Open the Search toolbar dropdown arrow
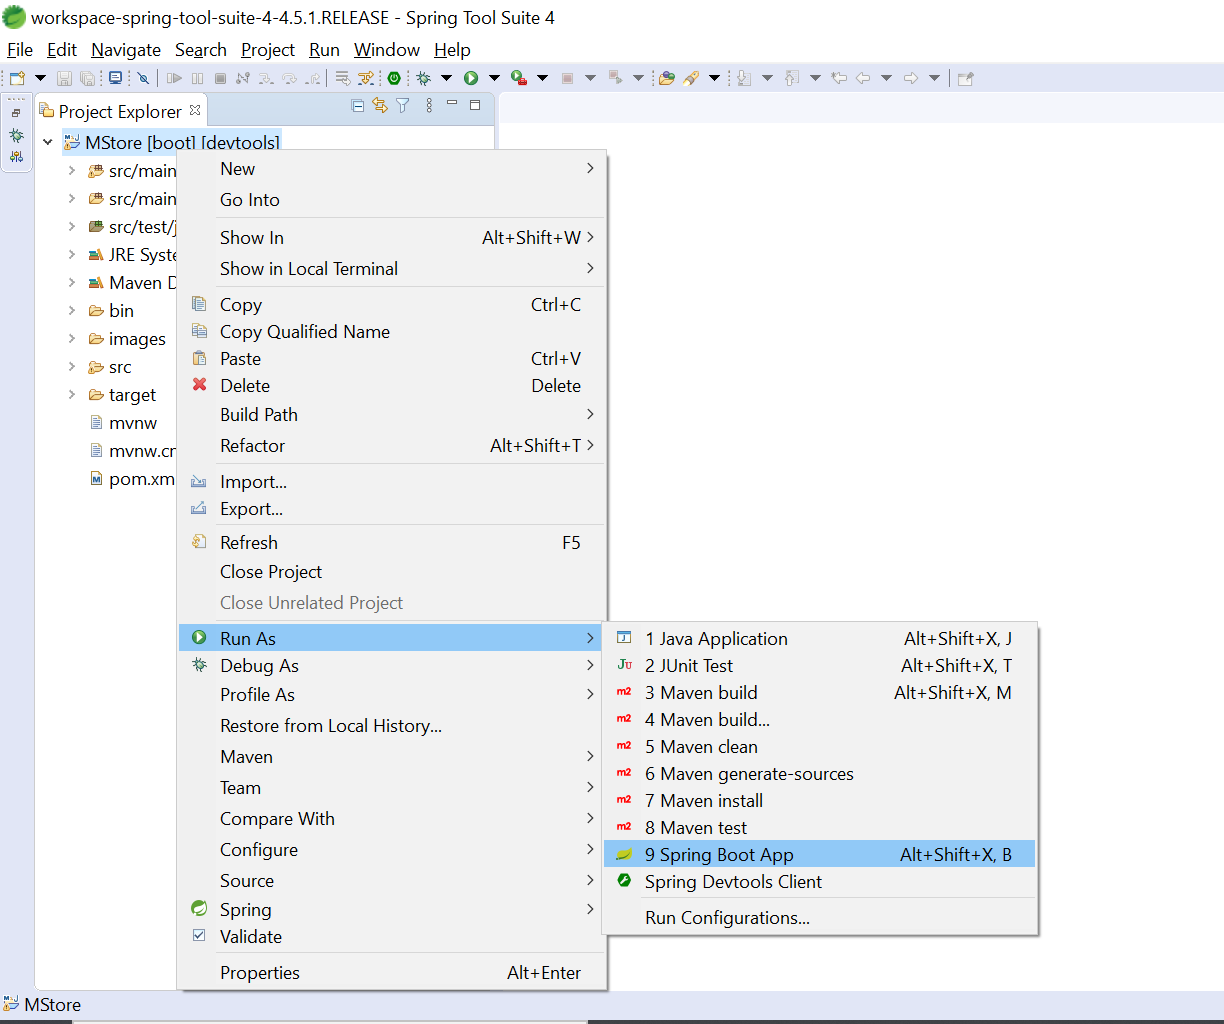Screen dimensions: 1224x1024 [x=714, y=78]
